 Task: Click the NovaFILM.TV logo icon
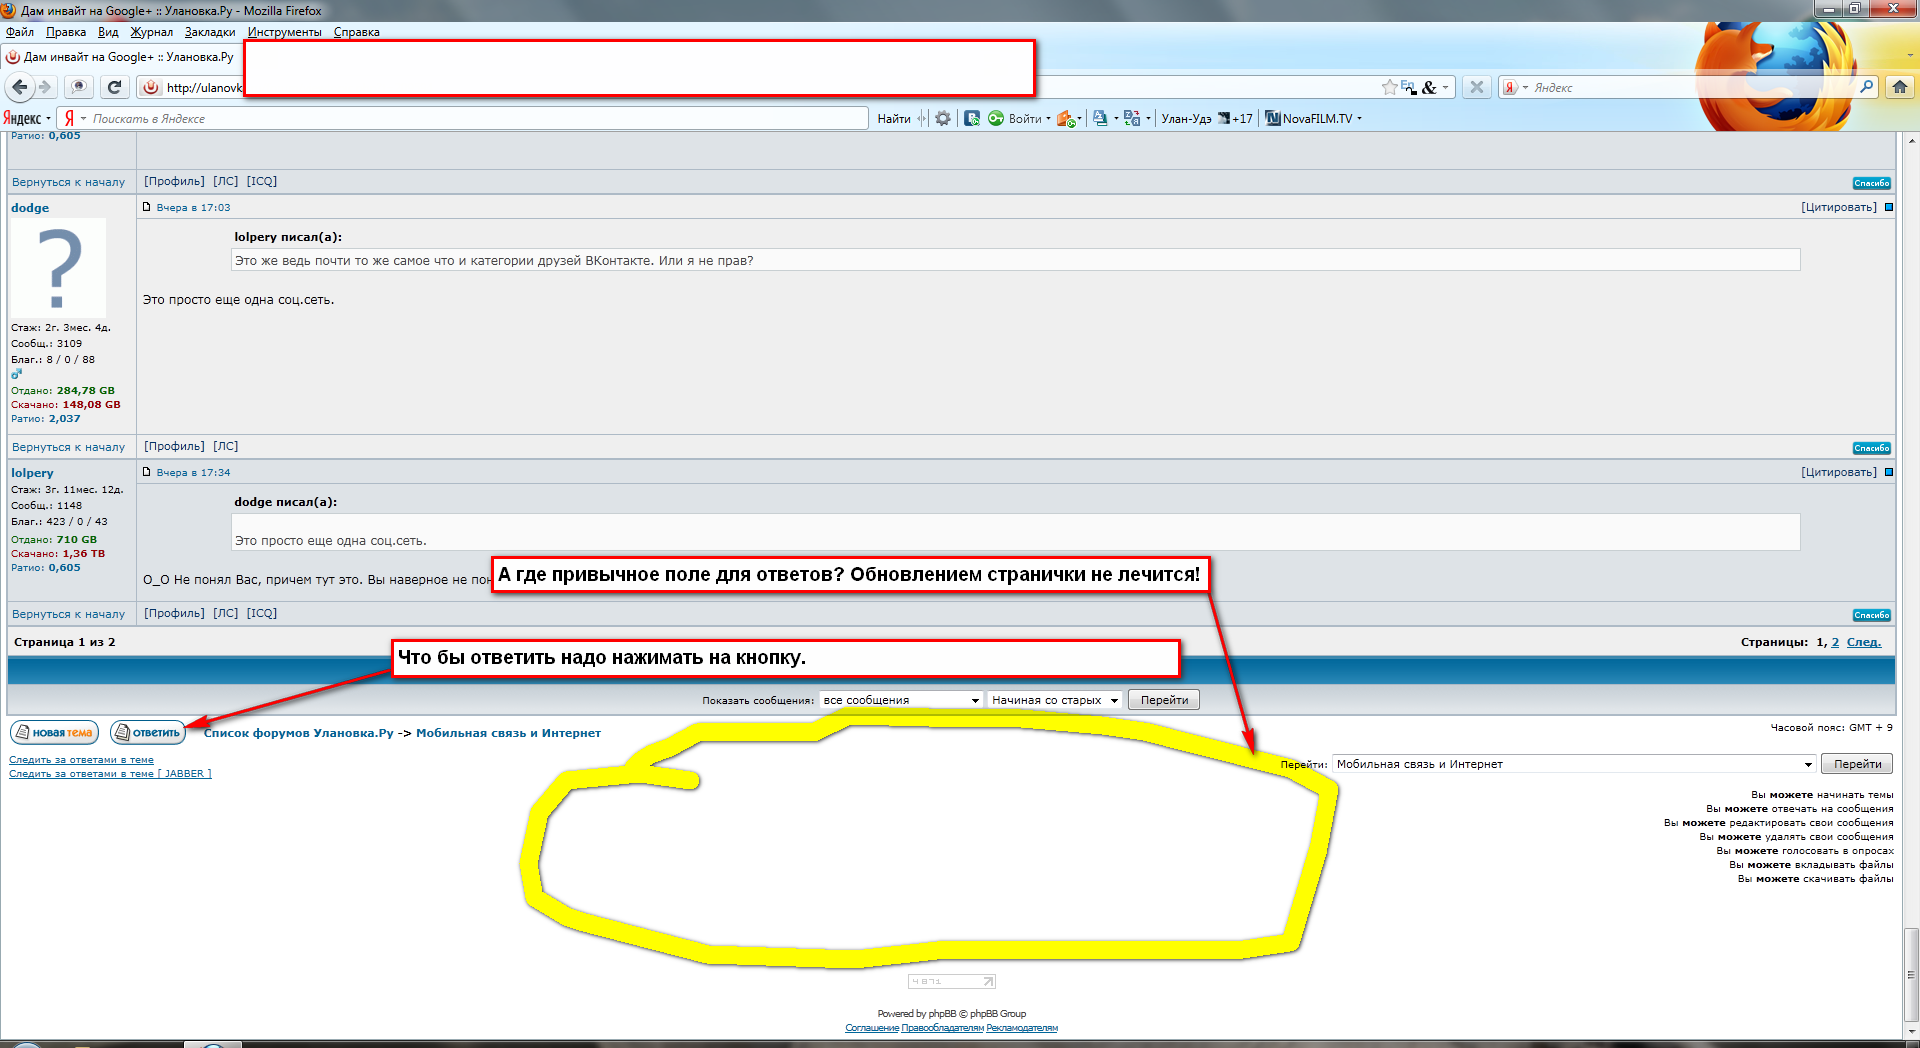click(1272, 118)
